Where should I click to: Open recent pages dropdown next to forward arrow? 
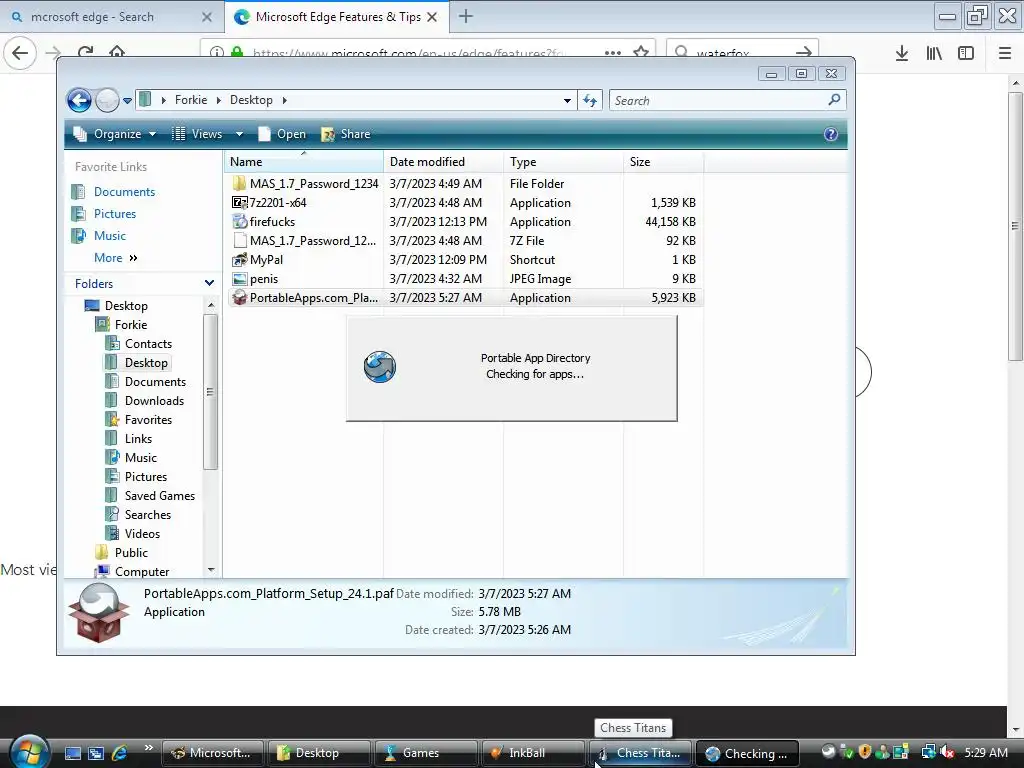click(127, 101)
